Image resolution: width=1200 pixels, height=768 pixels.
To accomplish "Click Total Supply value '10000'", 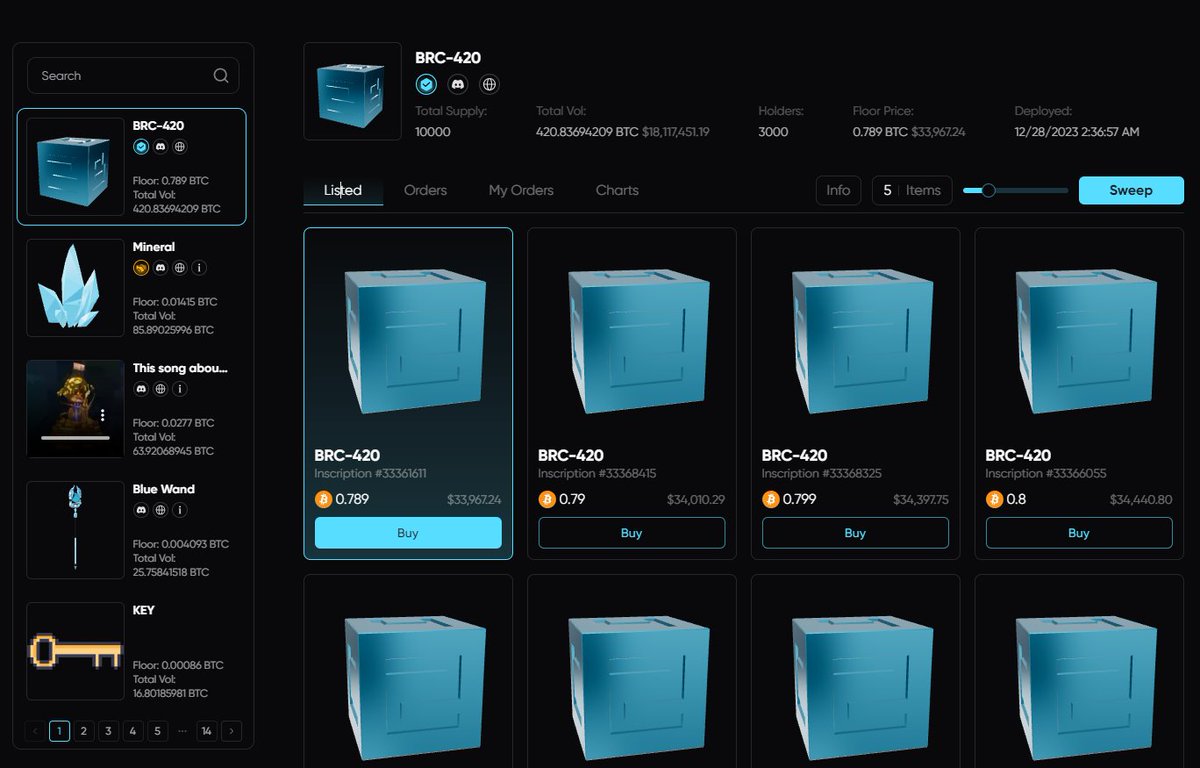I will [x=433, y=132].
